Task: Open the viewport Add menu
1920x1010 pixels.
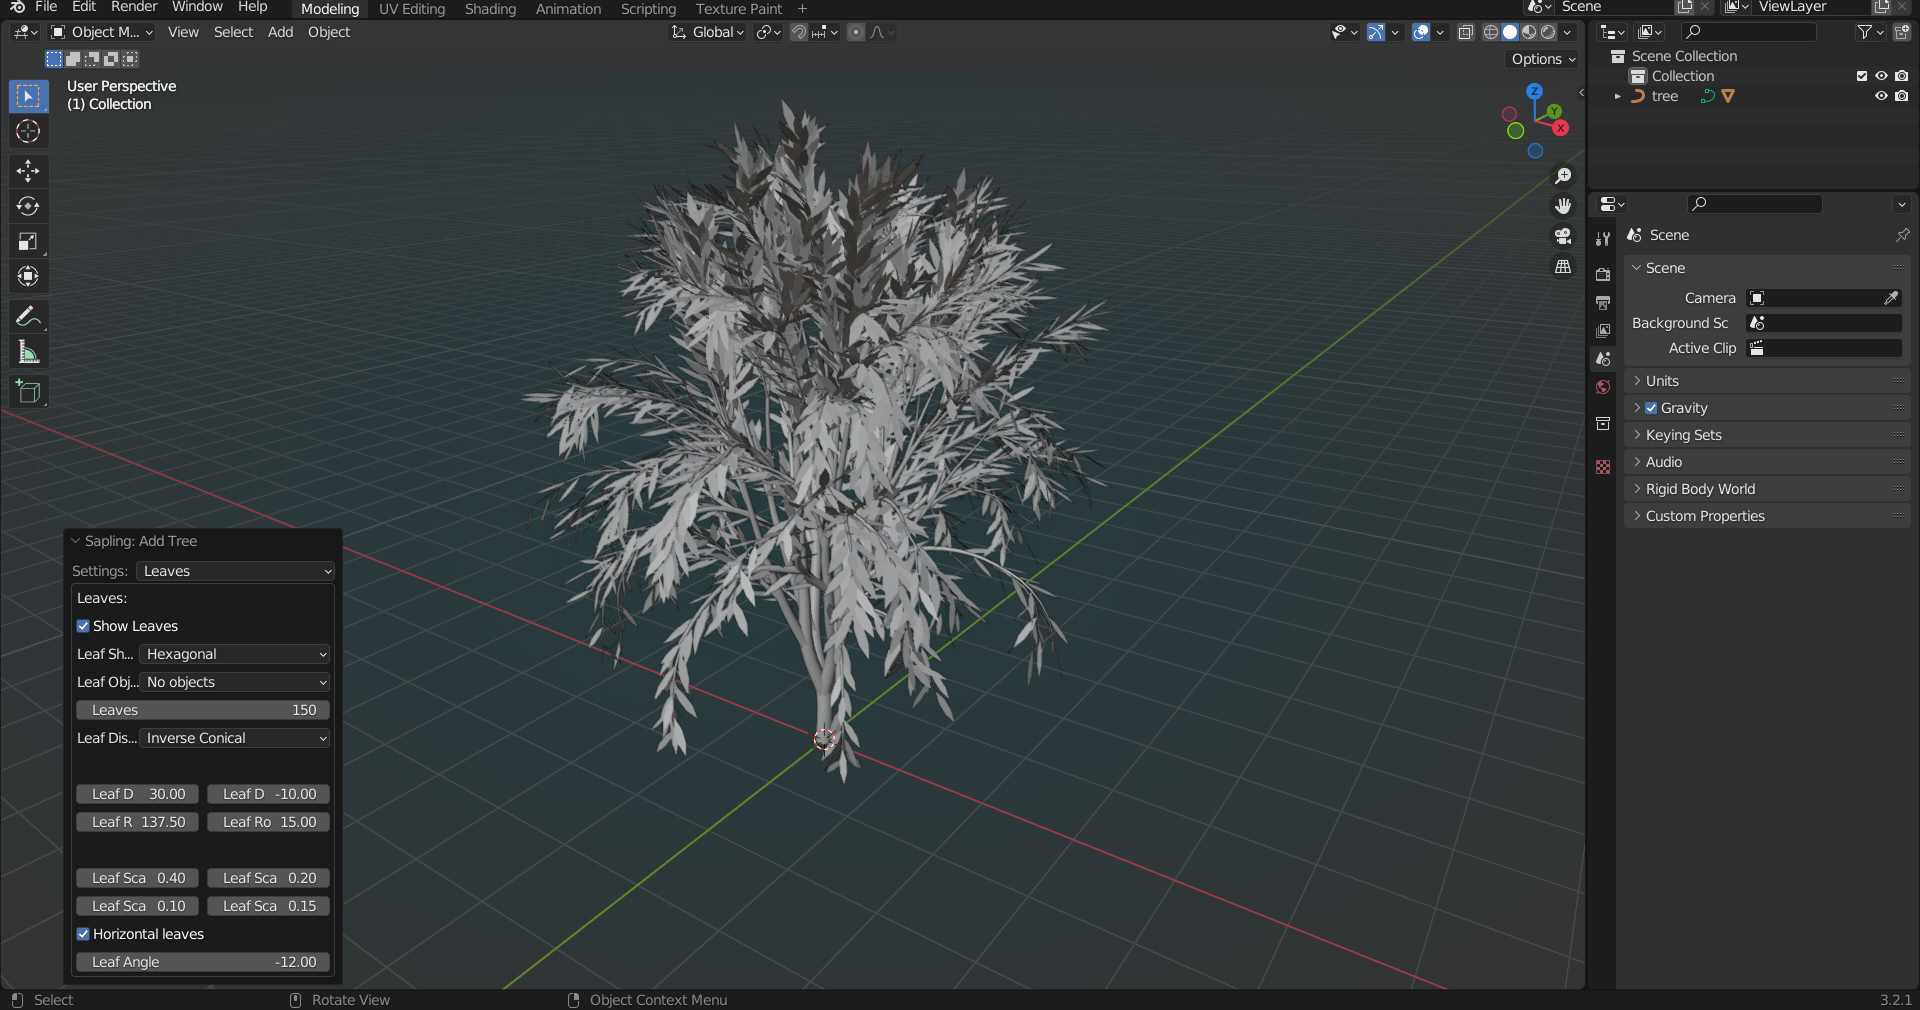Action: pos(280,32)
